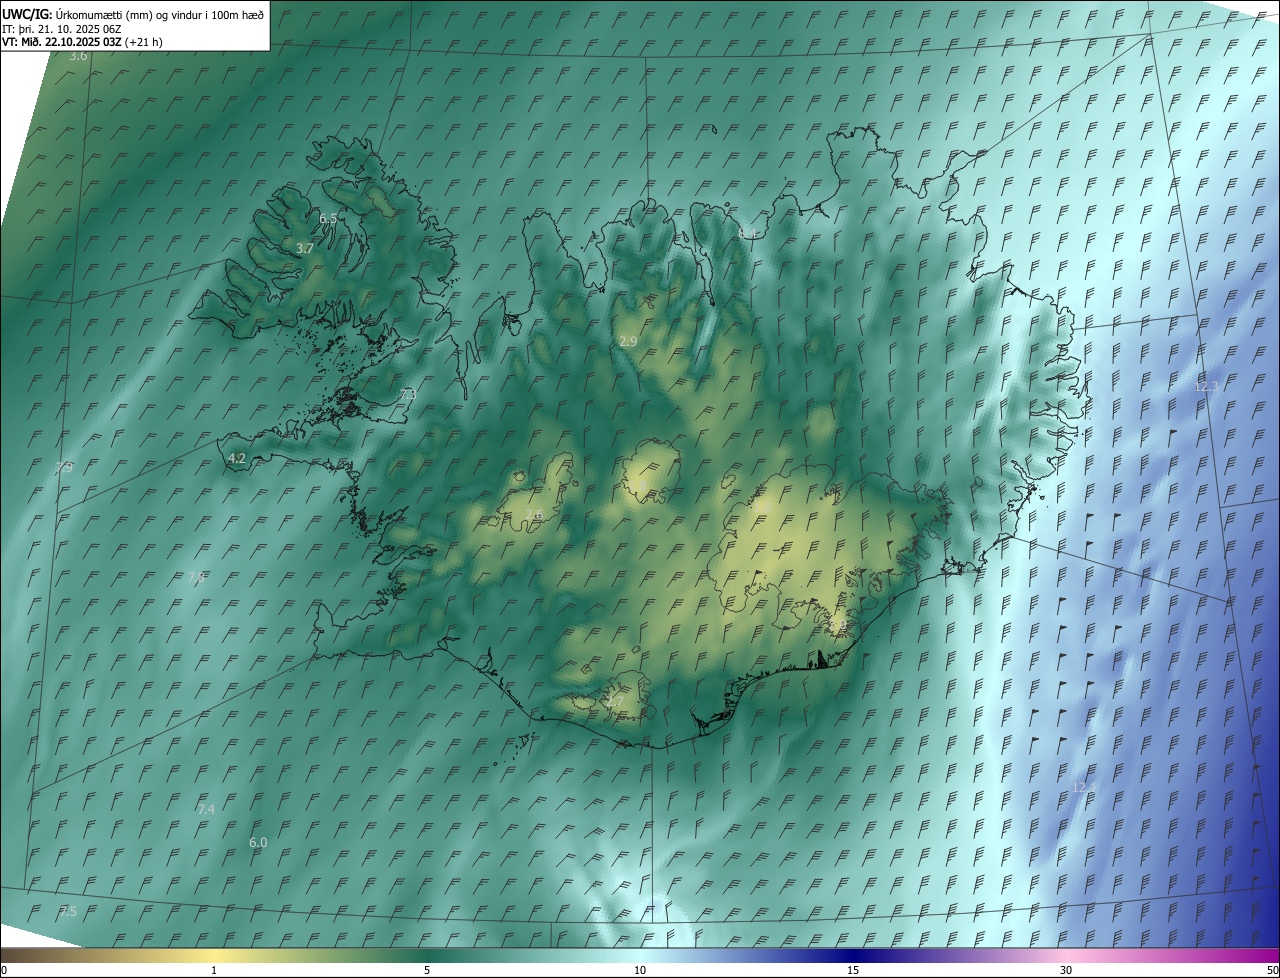
Task: Click the 7.3 value near Breiðafjörður islands
Action: point(407,395)
